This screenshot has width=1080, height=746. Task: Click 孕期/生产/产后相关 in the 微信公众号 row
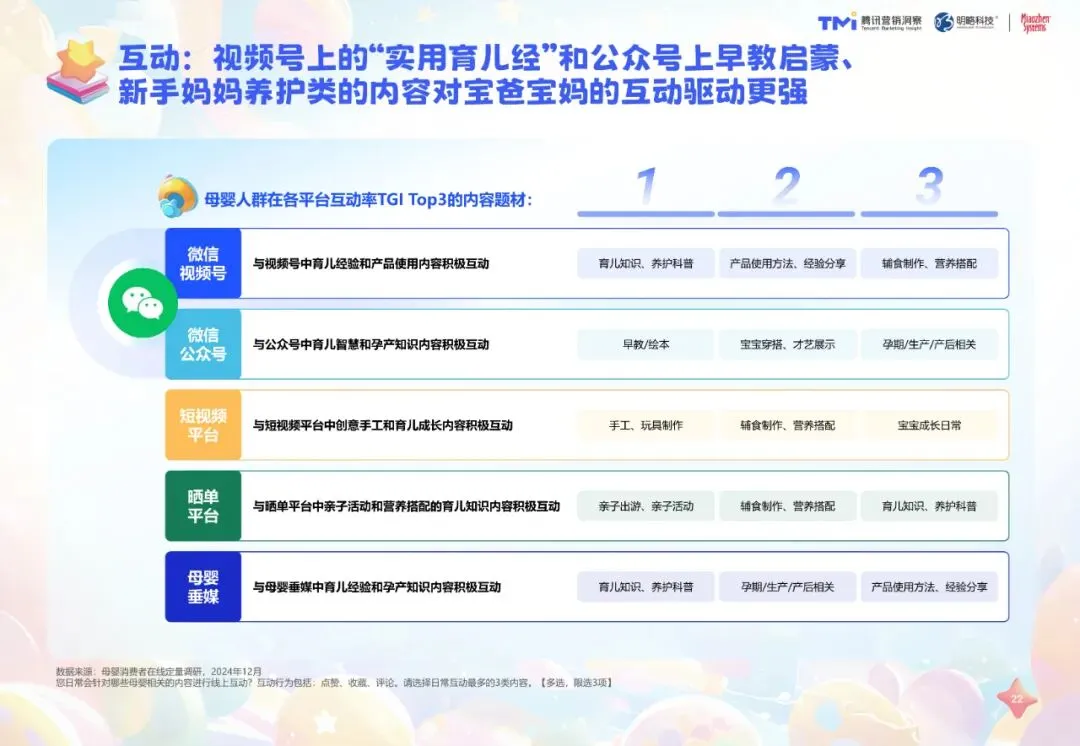pyautogui.click(x=929, y=344)
